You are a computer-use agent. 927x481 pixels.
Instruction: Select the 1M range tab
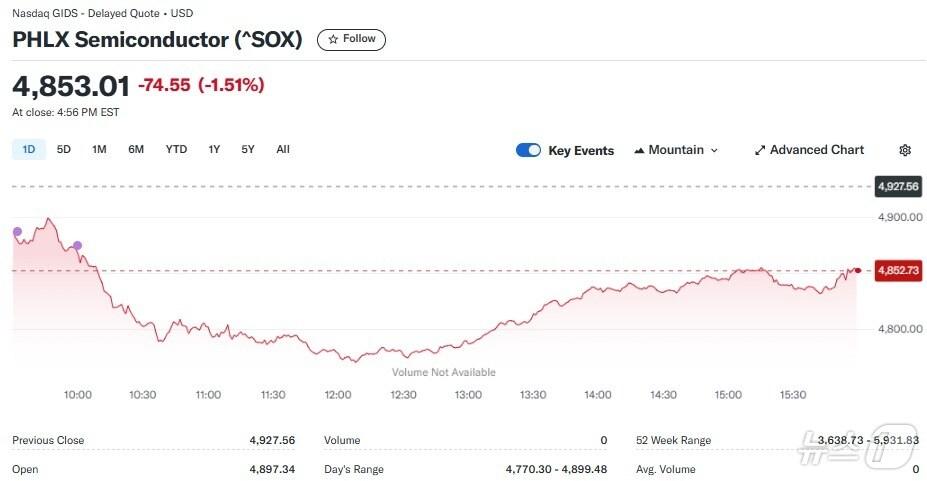coord(99,150)
